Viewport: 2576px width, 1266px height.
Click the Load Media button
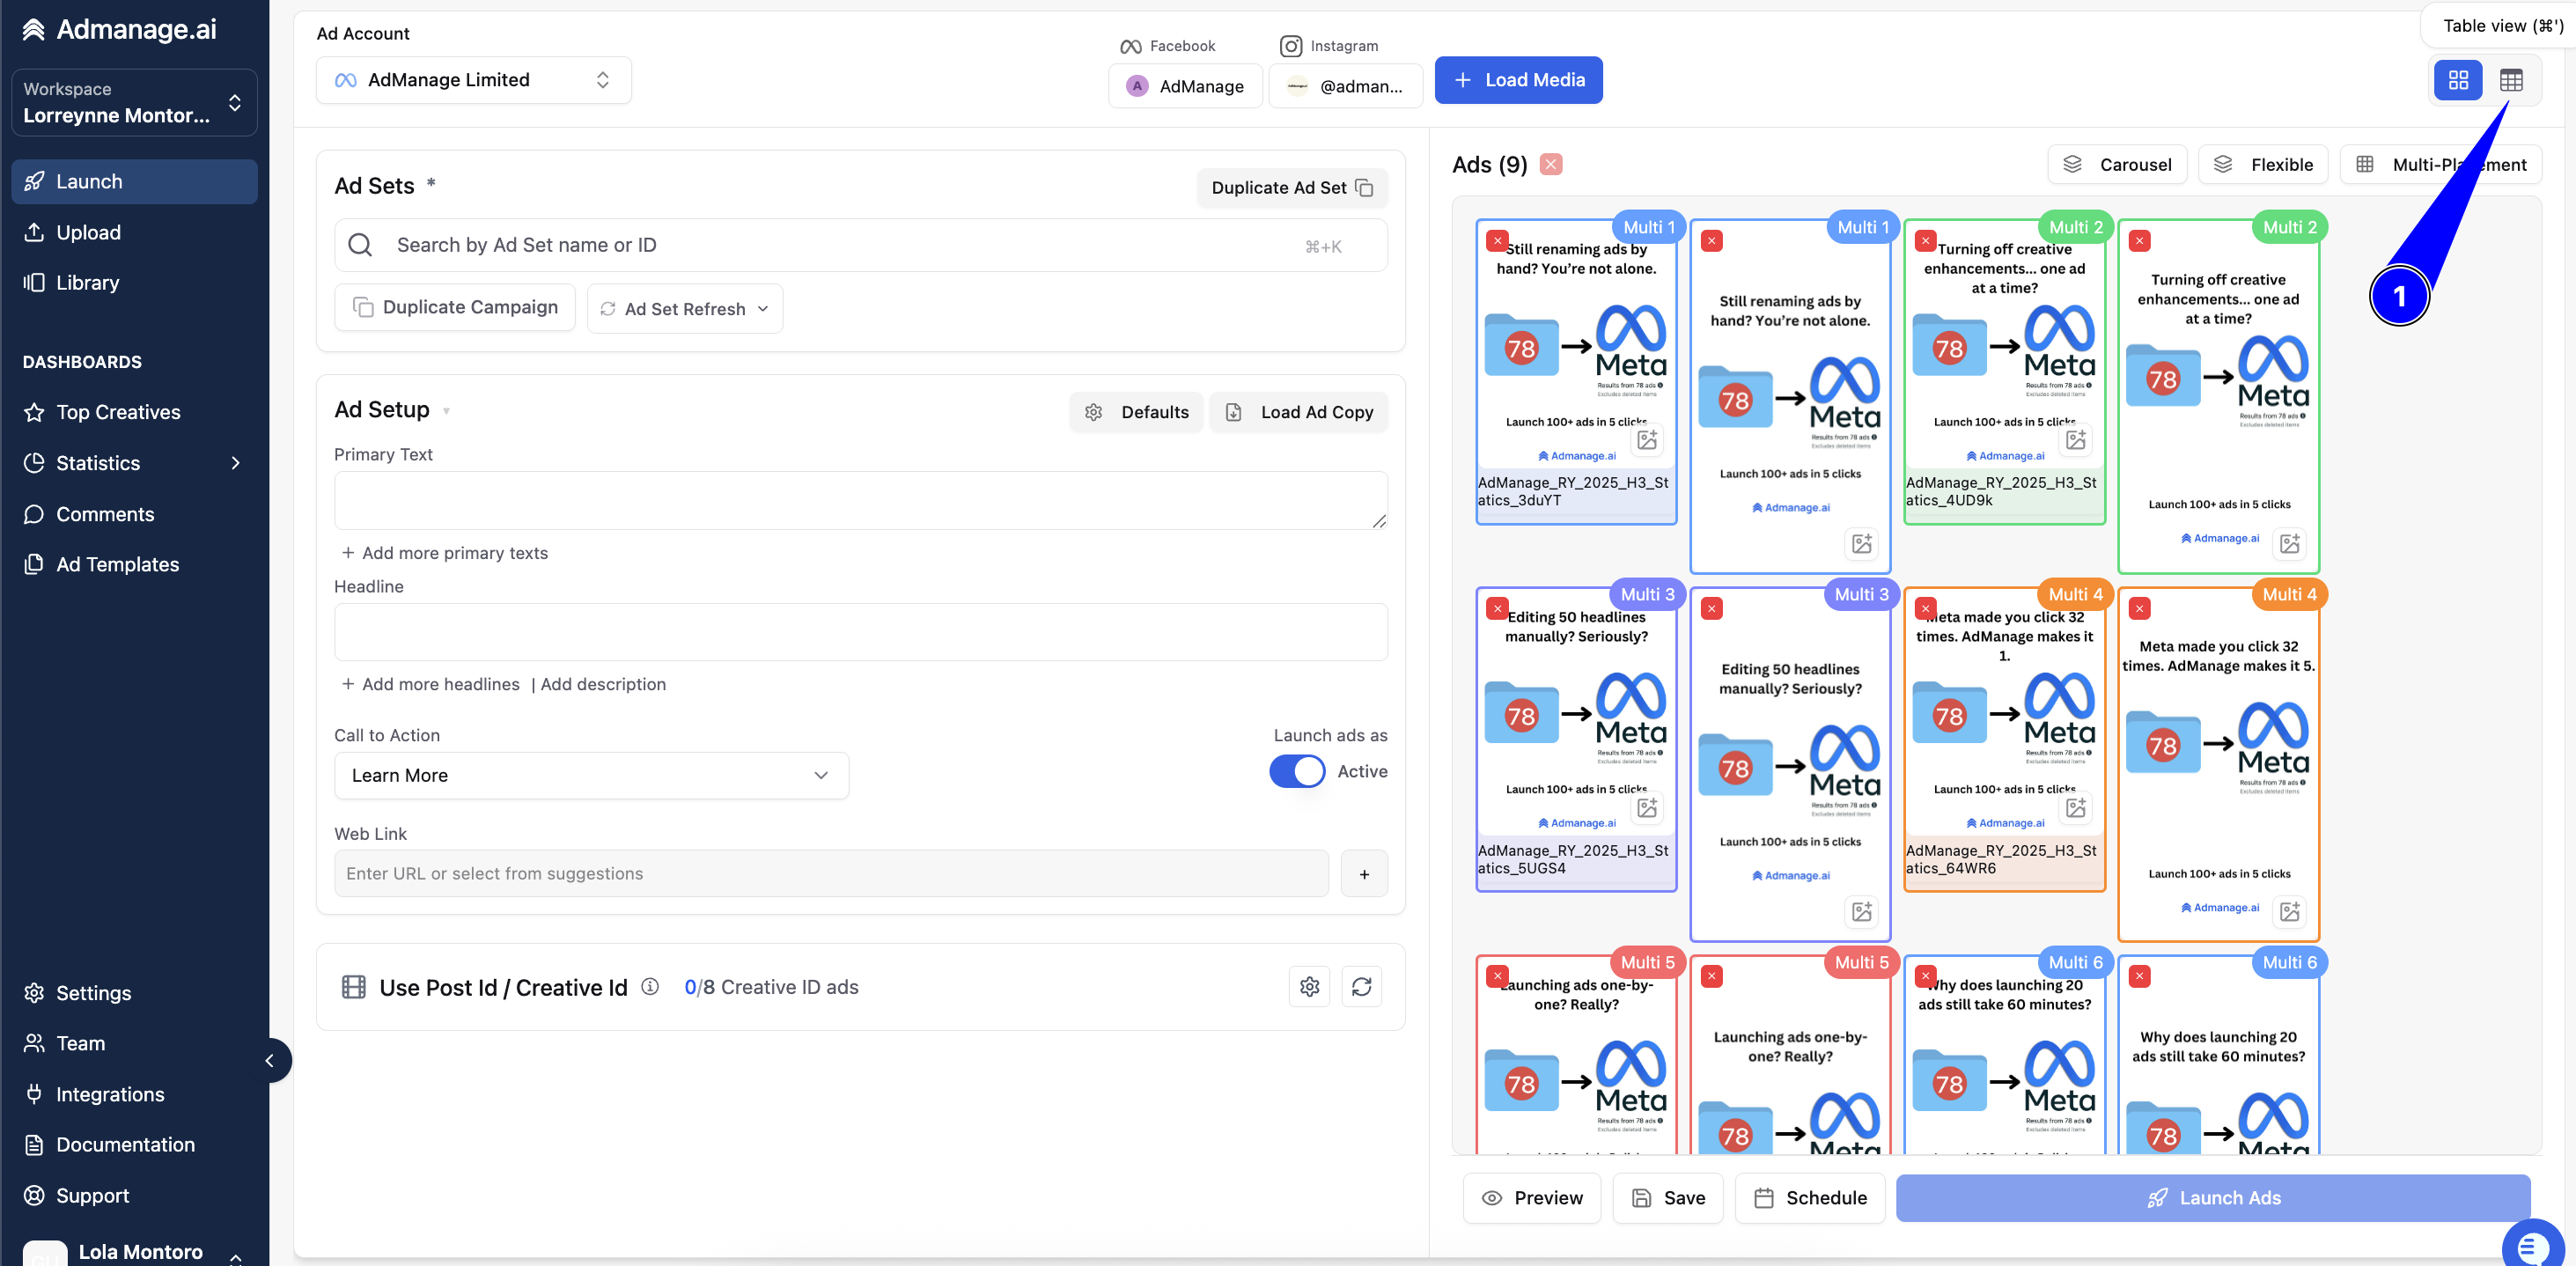click(1518, 80)
